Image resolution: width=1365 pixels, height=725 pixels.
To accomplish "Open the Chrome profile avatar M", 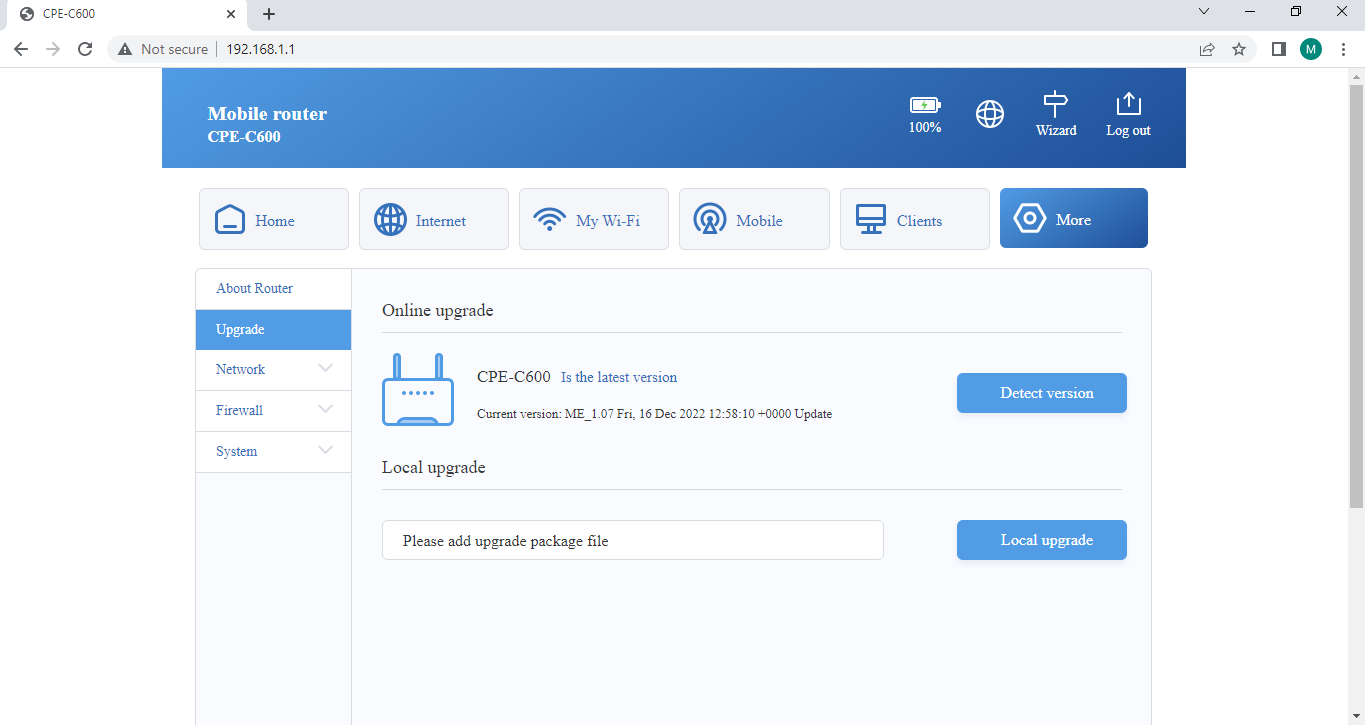I will coord(1311,49).
